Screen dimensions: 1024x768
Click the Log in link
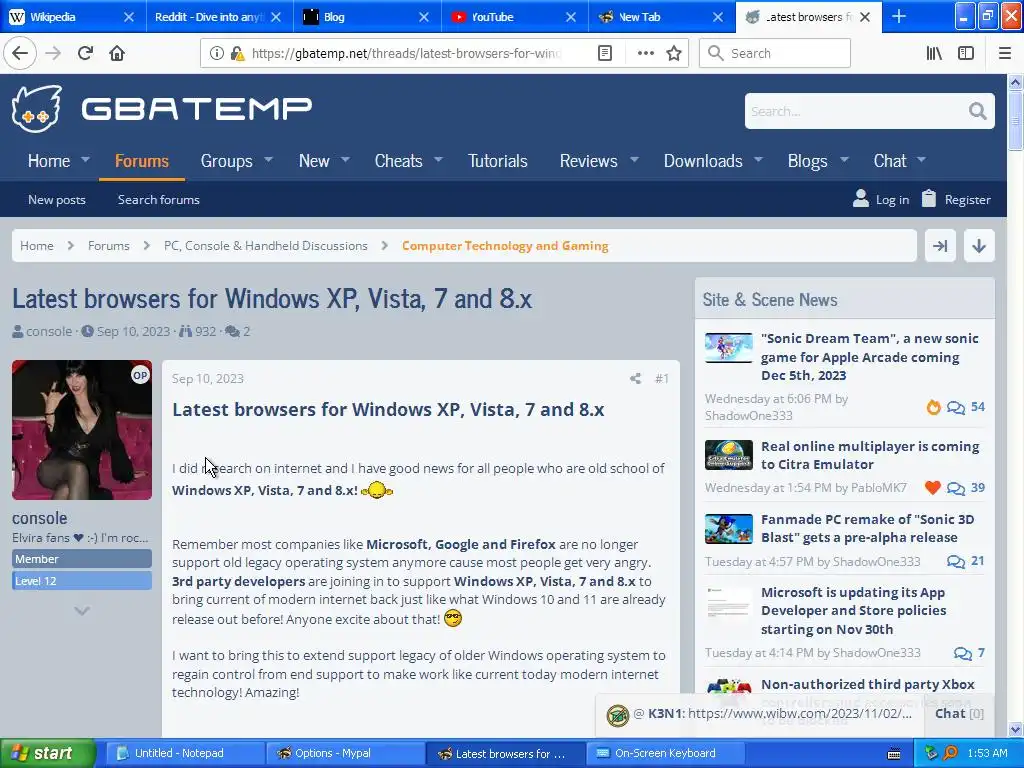[892, 200]
